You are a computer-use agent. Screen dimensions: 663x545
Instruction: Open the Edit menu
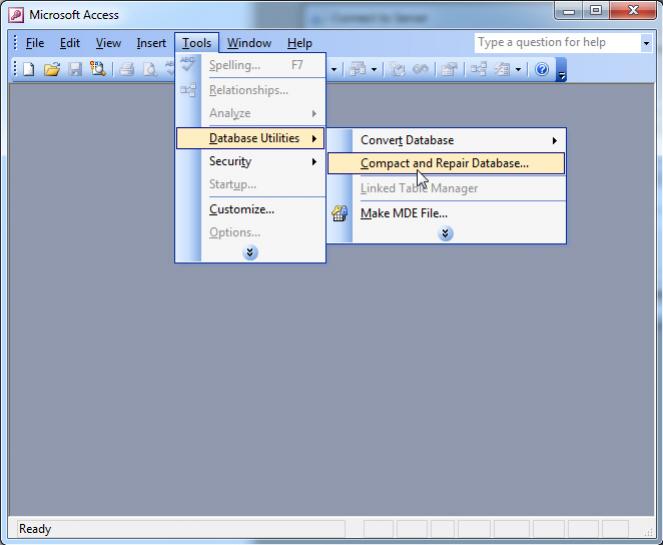70,43
